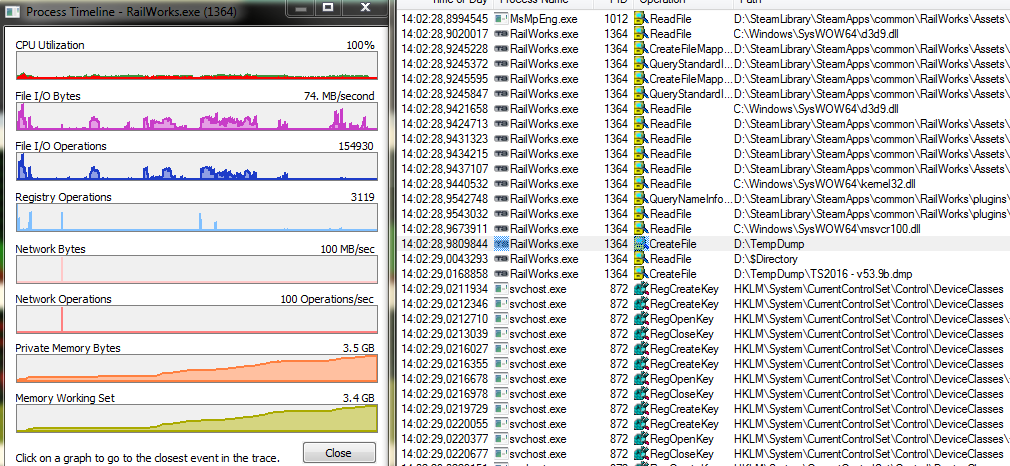Click RegCreateKey text in row 14:02:29,0219729

pyautogui.click(x=684, y=409)
